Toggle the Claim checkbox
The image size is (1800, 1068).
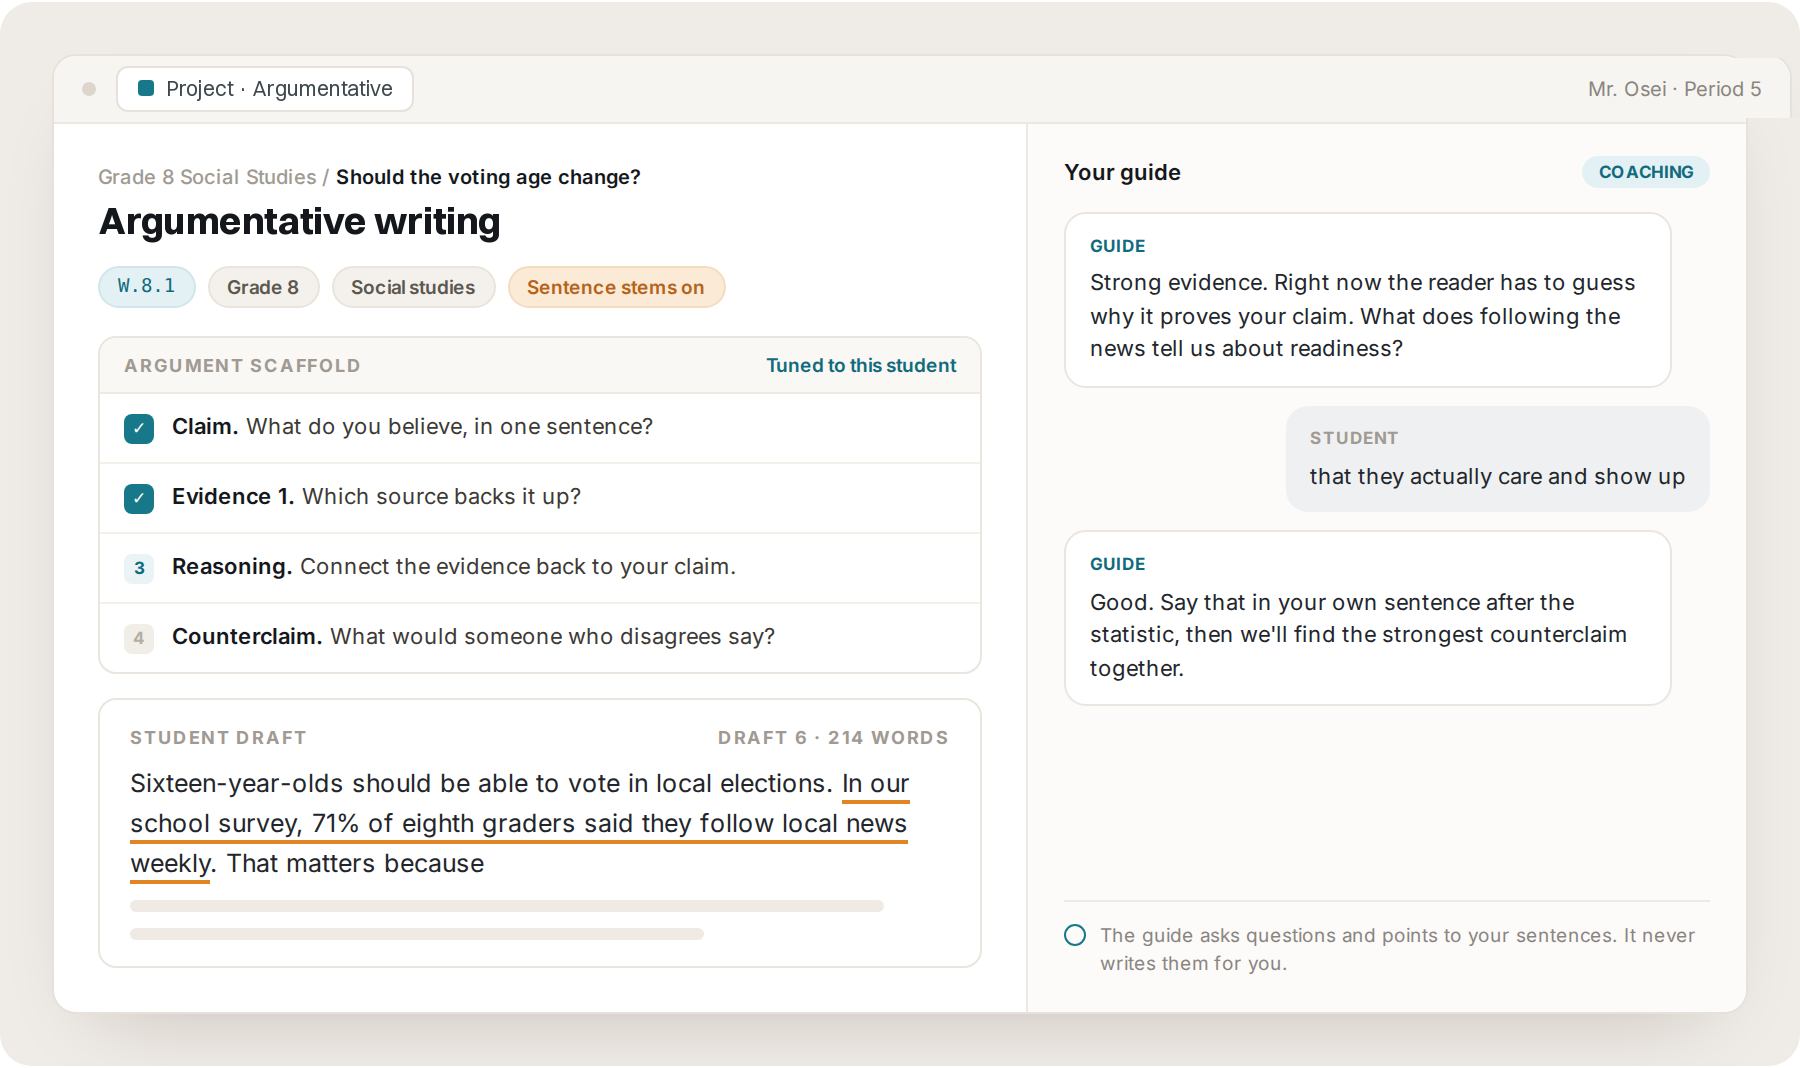(139, 428)
